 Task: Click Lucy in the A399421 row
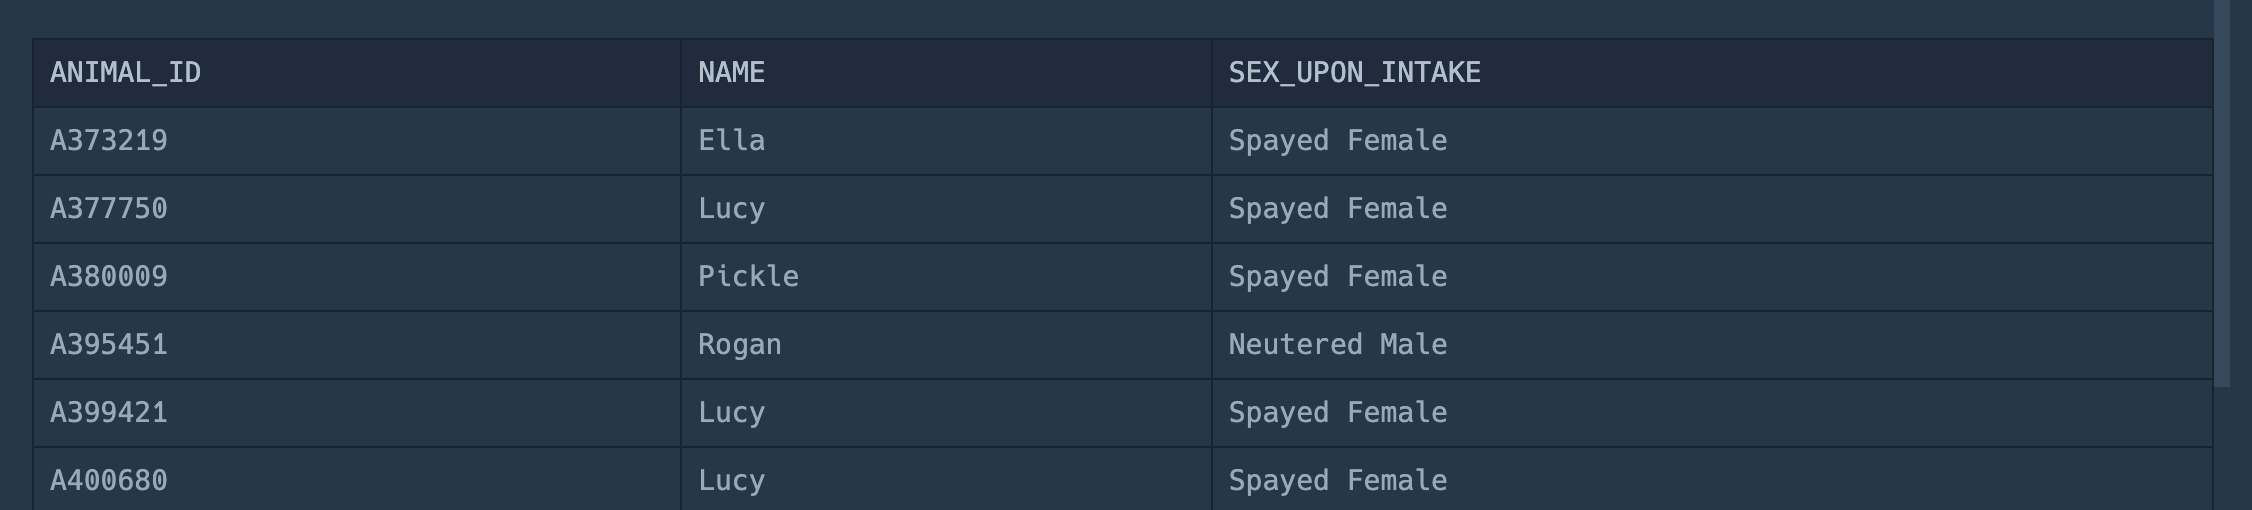pos(946,413)
